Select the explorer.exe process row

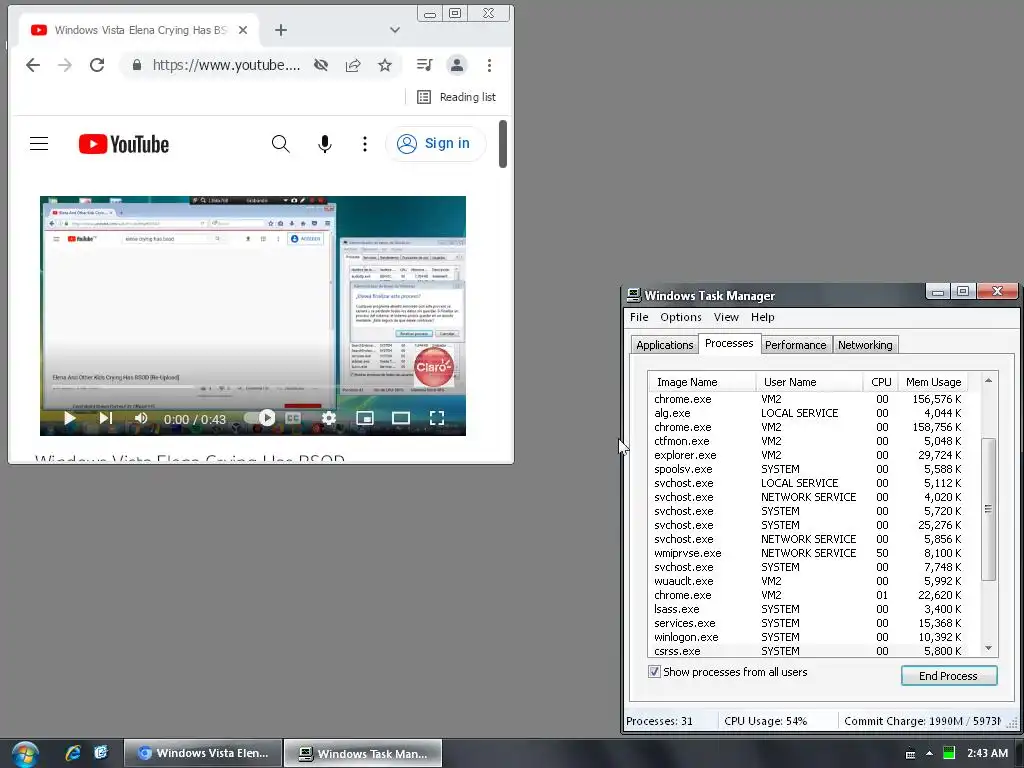808,455
